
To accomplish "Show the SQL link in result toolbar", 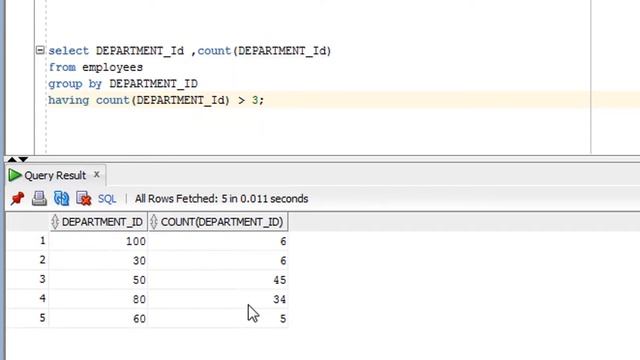I will 107,199.
